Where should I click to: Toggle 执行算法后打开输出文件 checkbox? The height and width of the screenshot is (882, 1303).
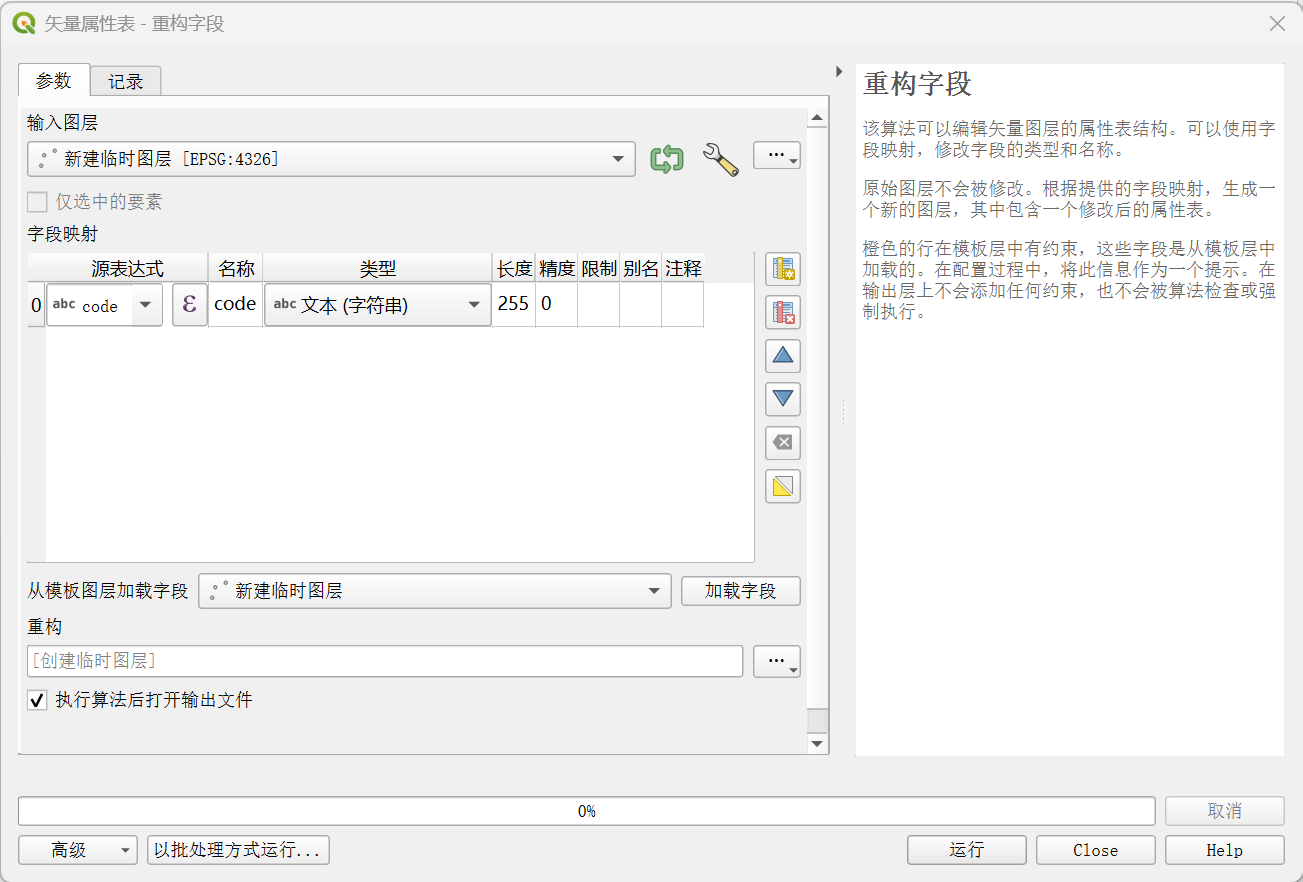(x=37, y=700)
